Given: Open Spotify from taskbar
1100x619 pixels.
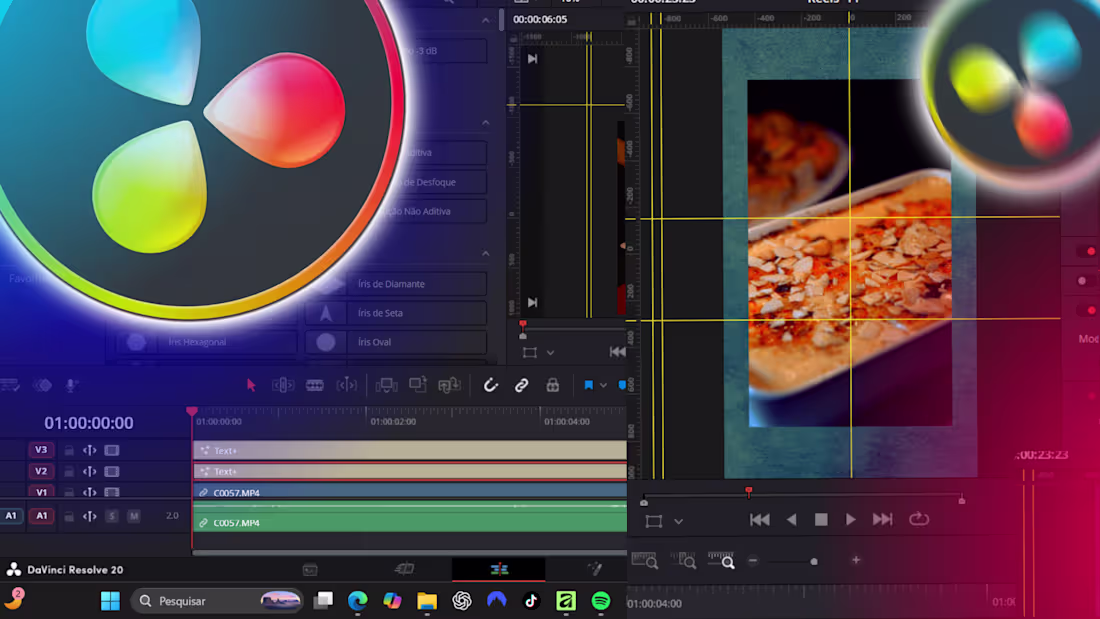Looking at the screenshot, I should point(601,601).
